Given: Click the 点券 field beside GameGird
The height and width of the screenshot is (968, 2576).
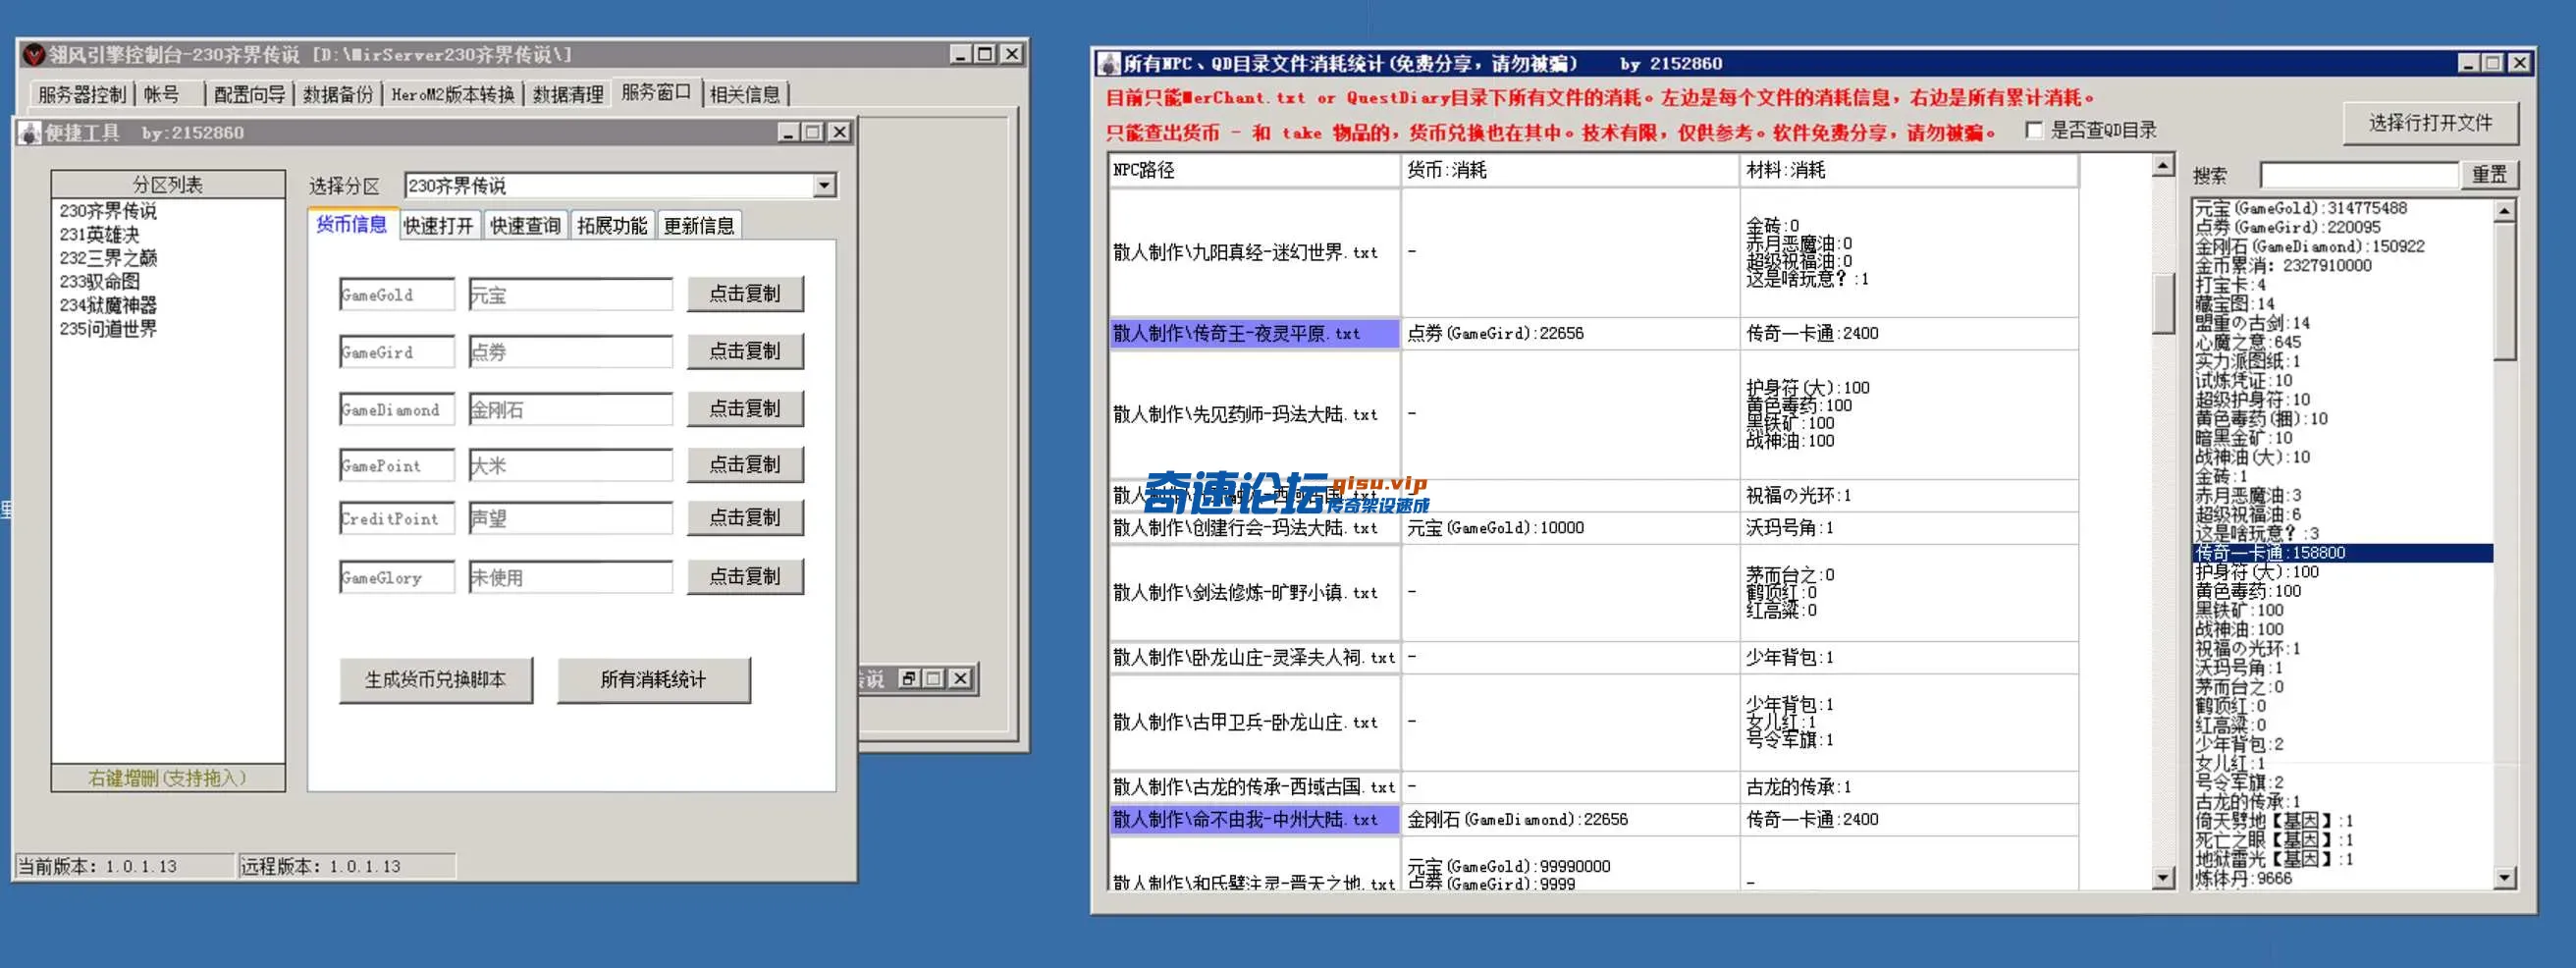Looking at the screenshot, I should (x=570, y=352).
